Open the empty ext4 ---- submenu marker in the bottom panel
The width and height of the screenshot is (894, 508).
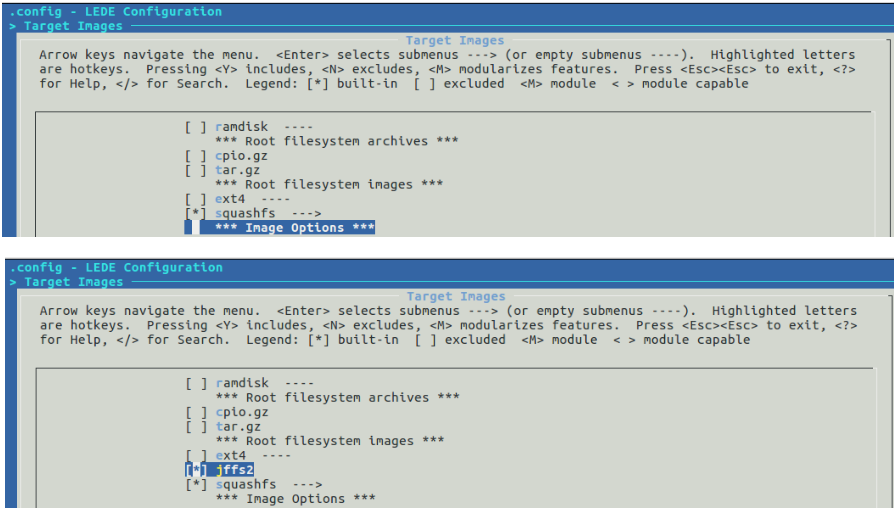click(276, 456)
